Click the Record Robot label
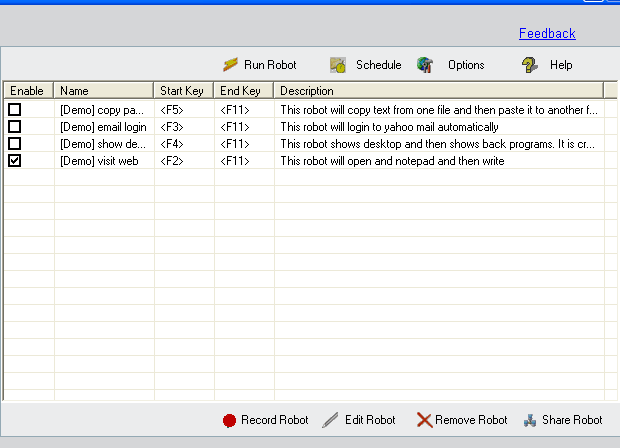 [274, 420]
